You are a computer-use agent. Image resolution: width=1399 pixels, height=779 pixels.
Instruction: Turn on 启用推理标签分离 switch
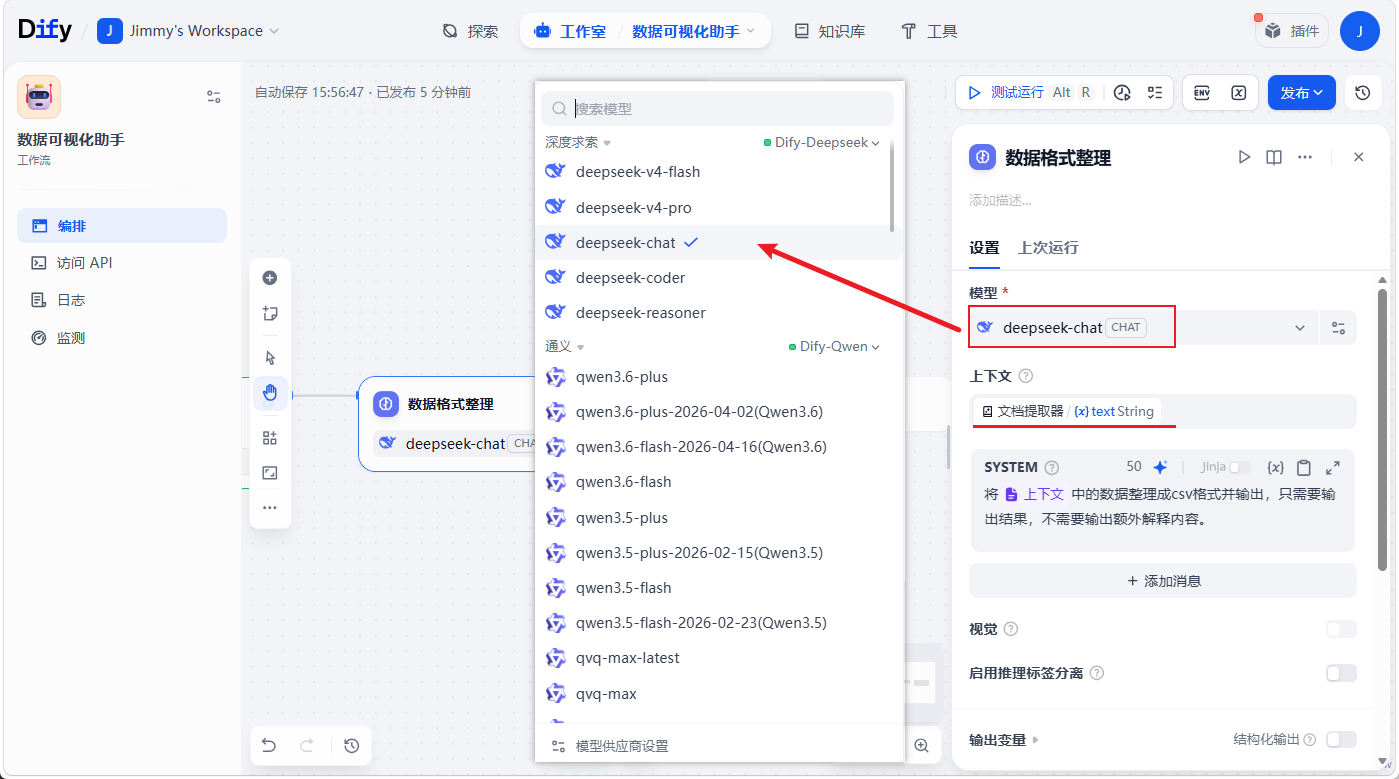pyautogui.click(x=1341, y=673)
